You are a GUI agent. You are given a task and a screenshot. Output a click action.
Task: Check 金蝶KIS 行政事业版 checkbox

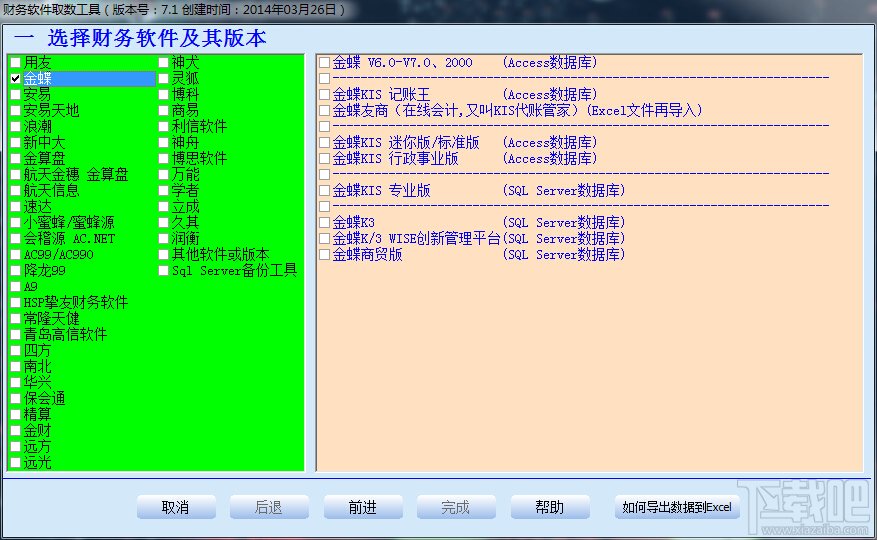[x=324, y=158]
